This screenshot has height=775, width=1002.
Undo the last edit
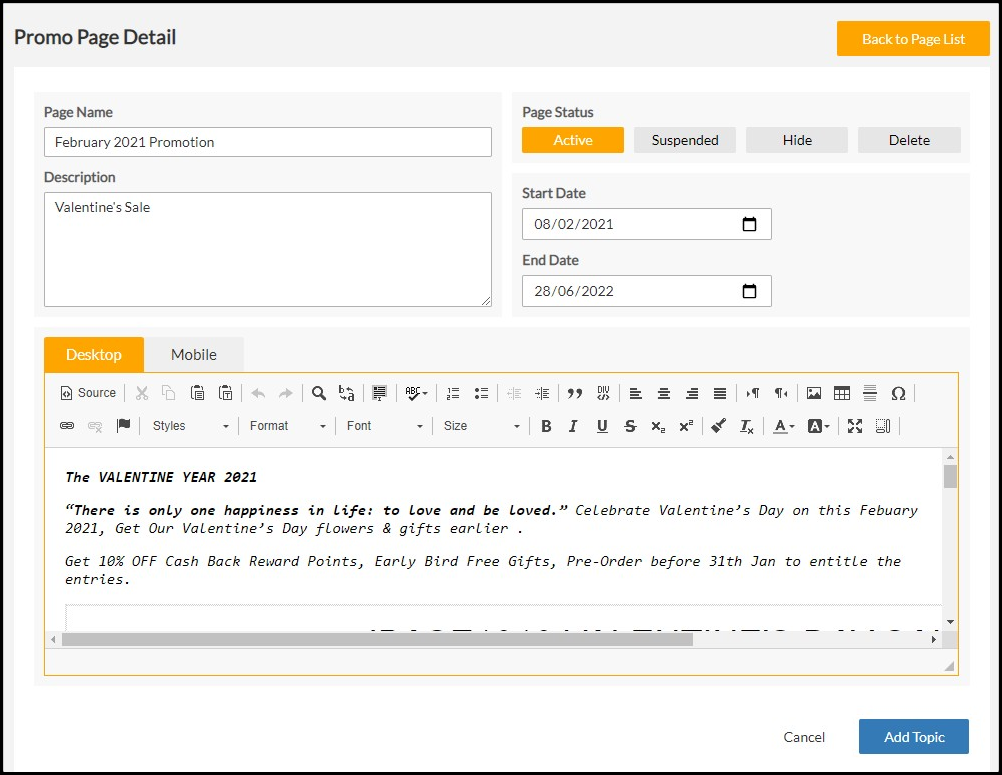[x=258, y=393]
